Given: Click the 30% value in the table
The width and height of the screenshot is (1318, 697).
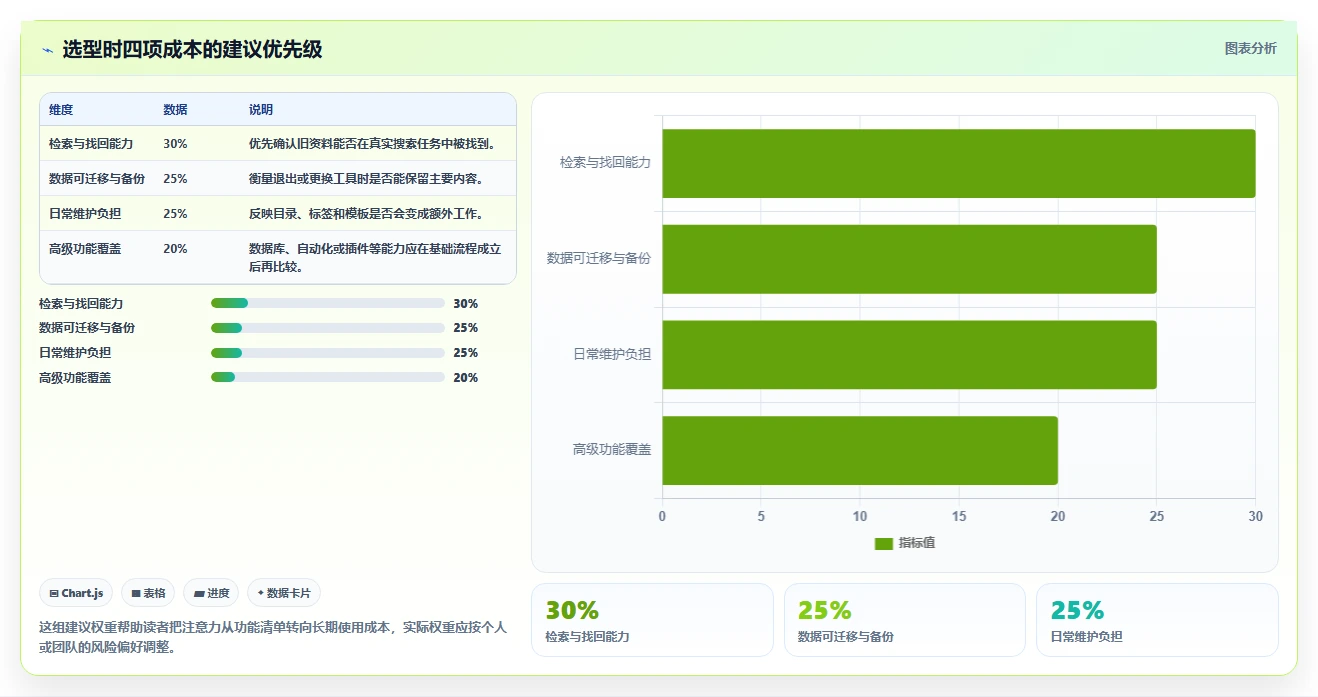Looking at the screenshot, I should coord(175,144).
